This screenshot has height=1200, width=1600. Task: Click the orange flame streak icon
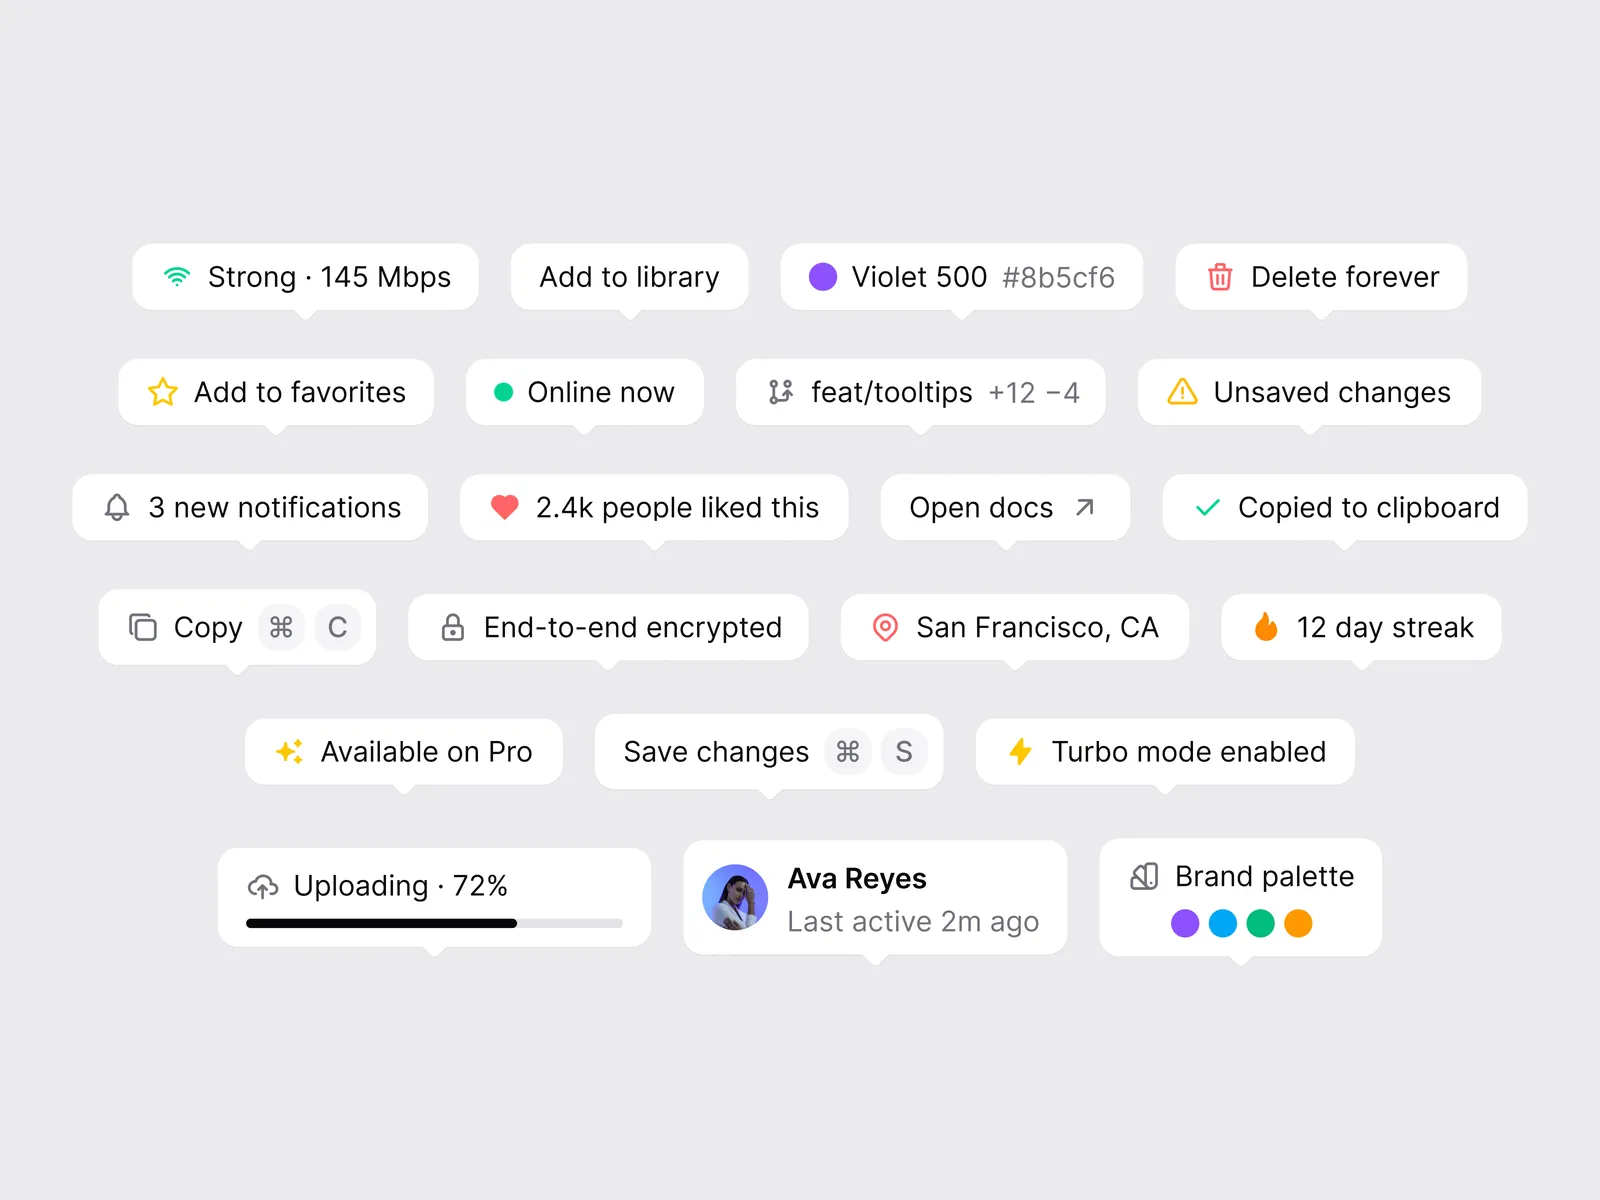click(1266, 627)
